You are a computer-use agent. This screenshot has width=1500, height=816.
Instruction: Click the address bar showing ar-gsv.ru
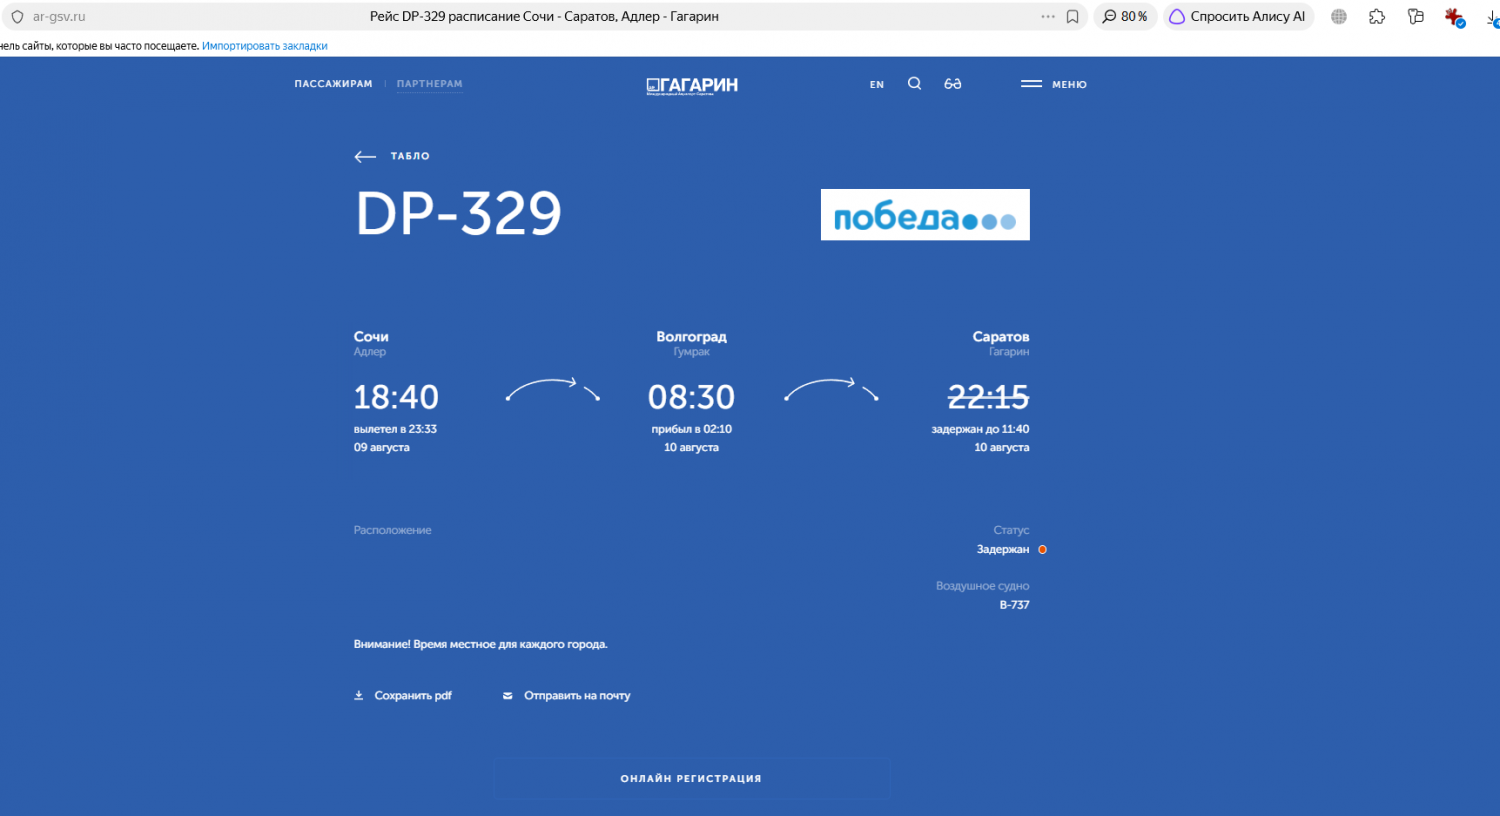coord(59,17)
